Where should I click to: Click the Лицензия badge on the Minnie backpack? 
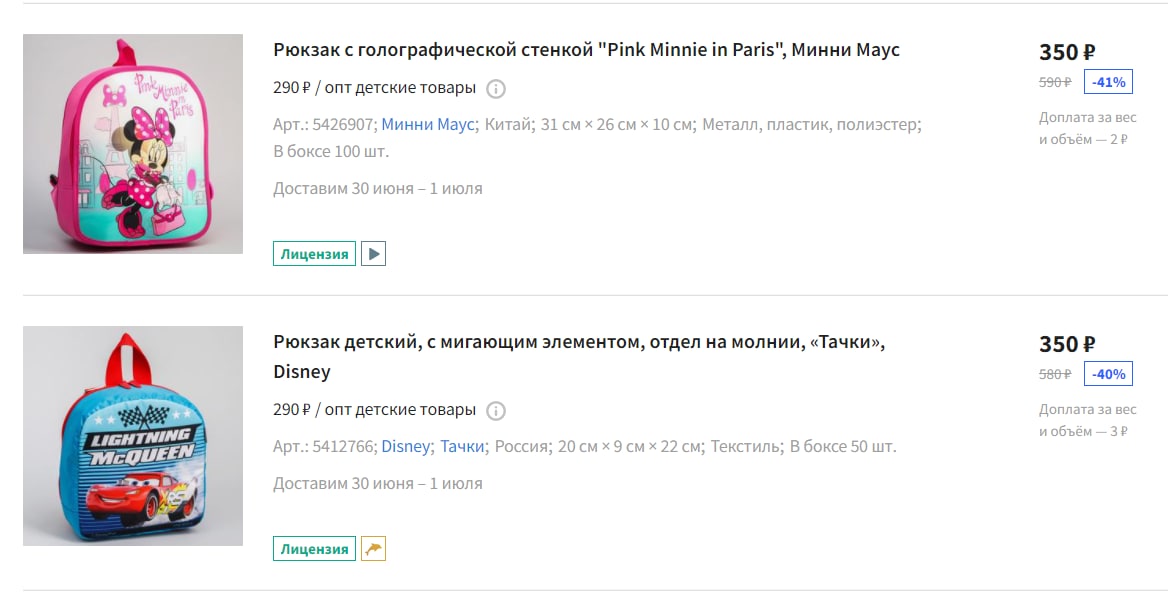(x=314, y=254)
